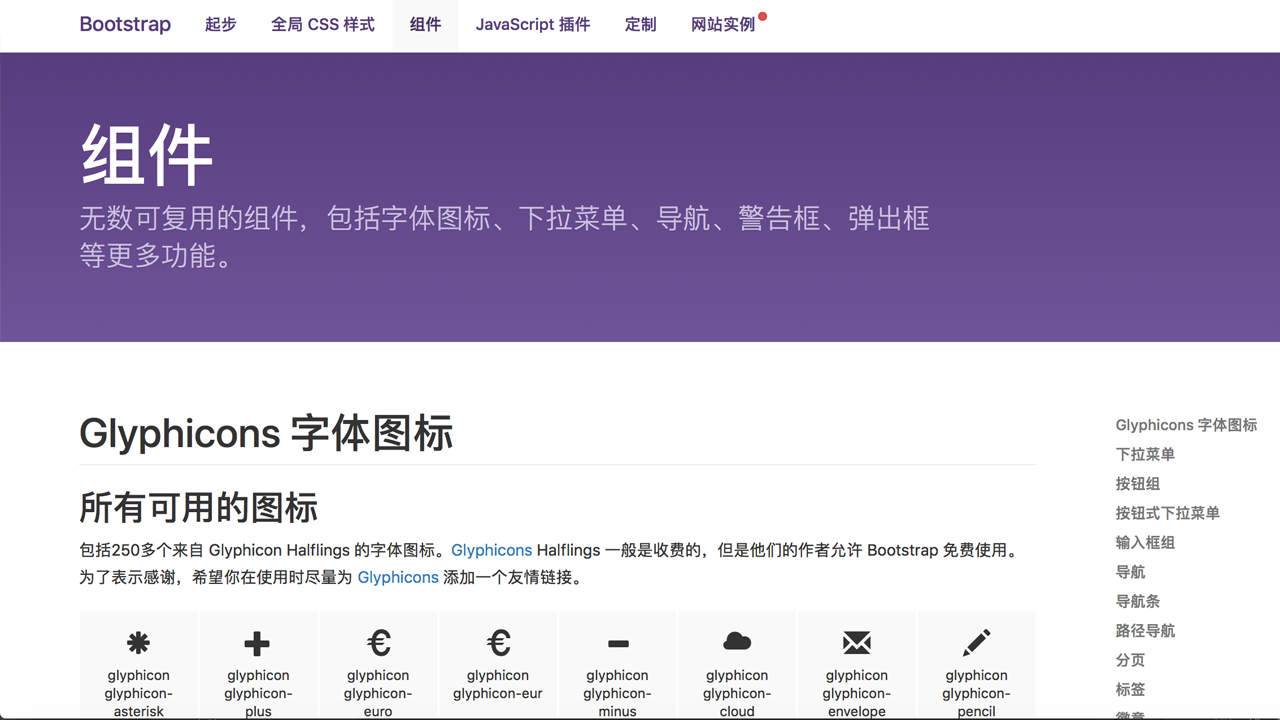Click the Glyphicons 字体图标 main heading
Viewport: 1280px width, 720px height.
tap(266, 434)
